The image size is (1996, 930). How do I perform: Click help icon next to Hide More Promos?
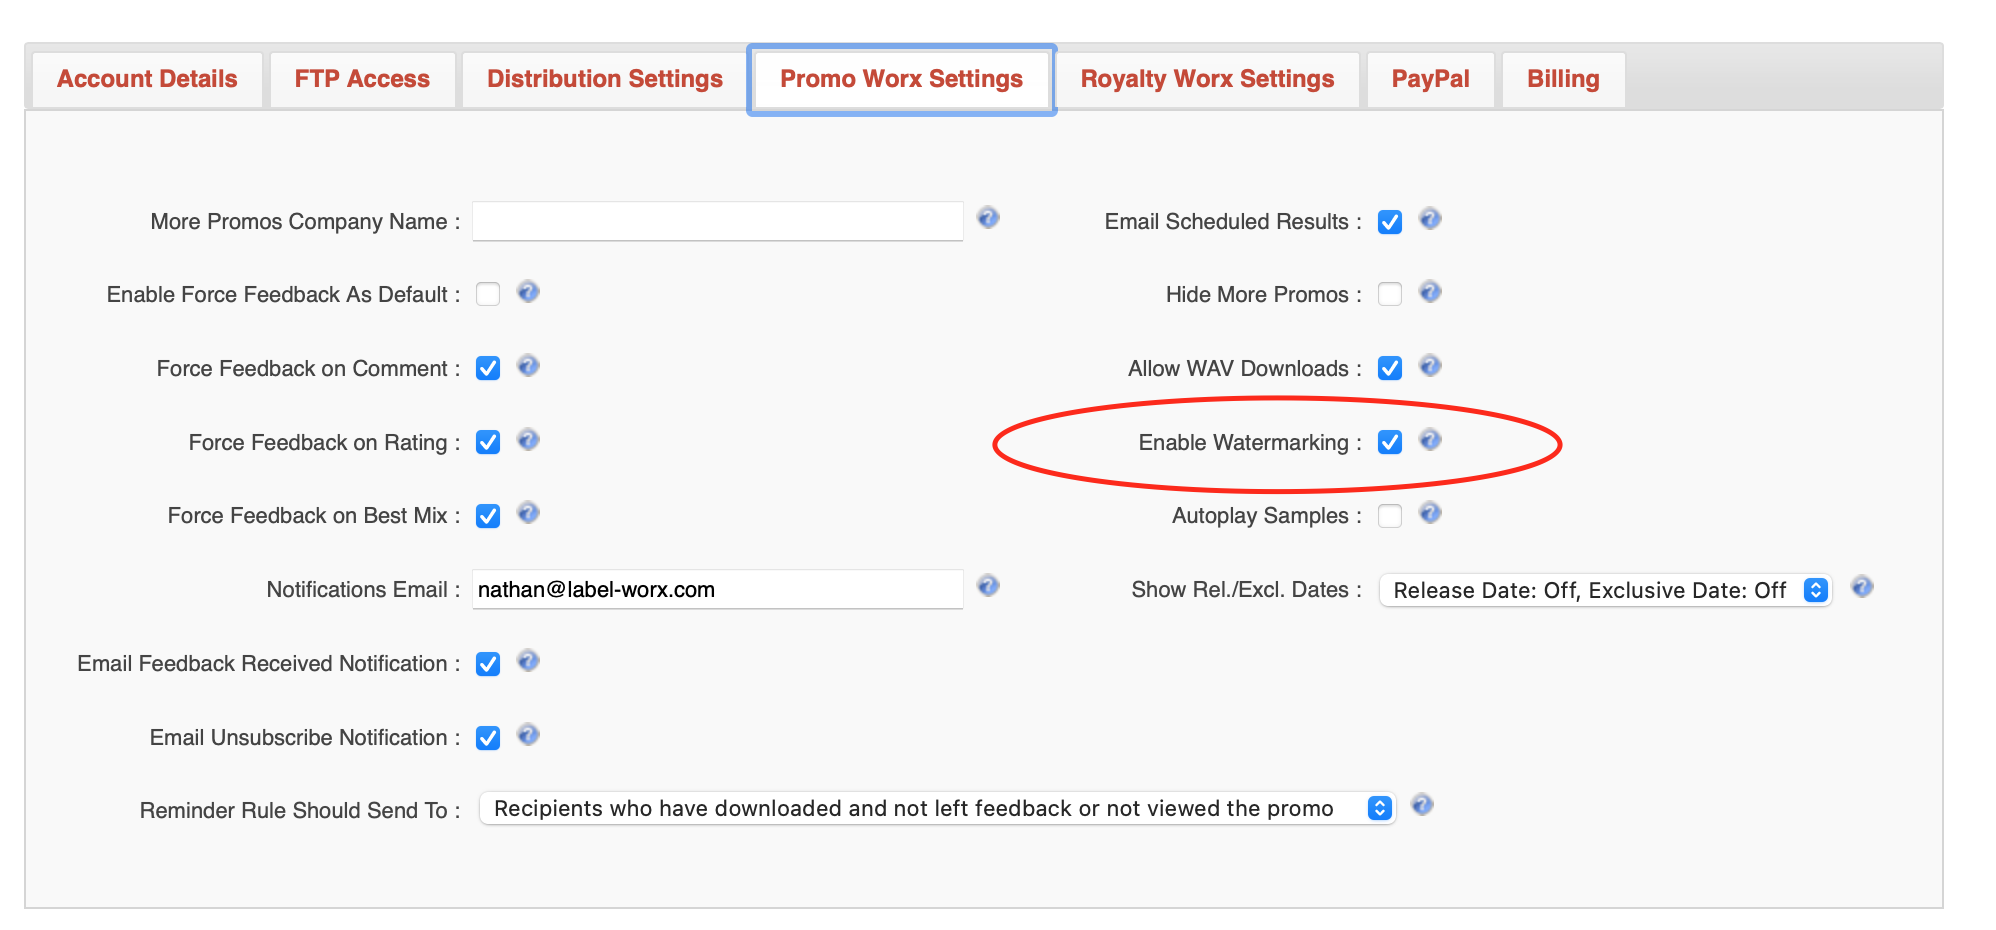[x=1430, y=292]
